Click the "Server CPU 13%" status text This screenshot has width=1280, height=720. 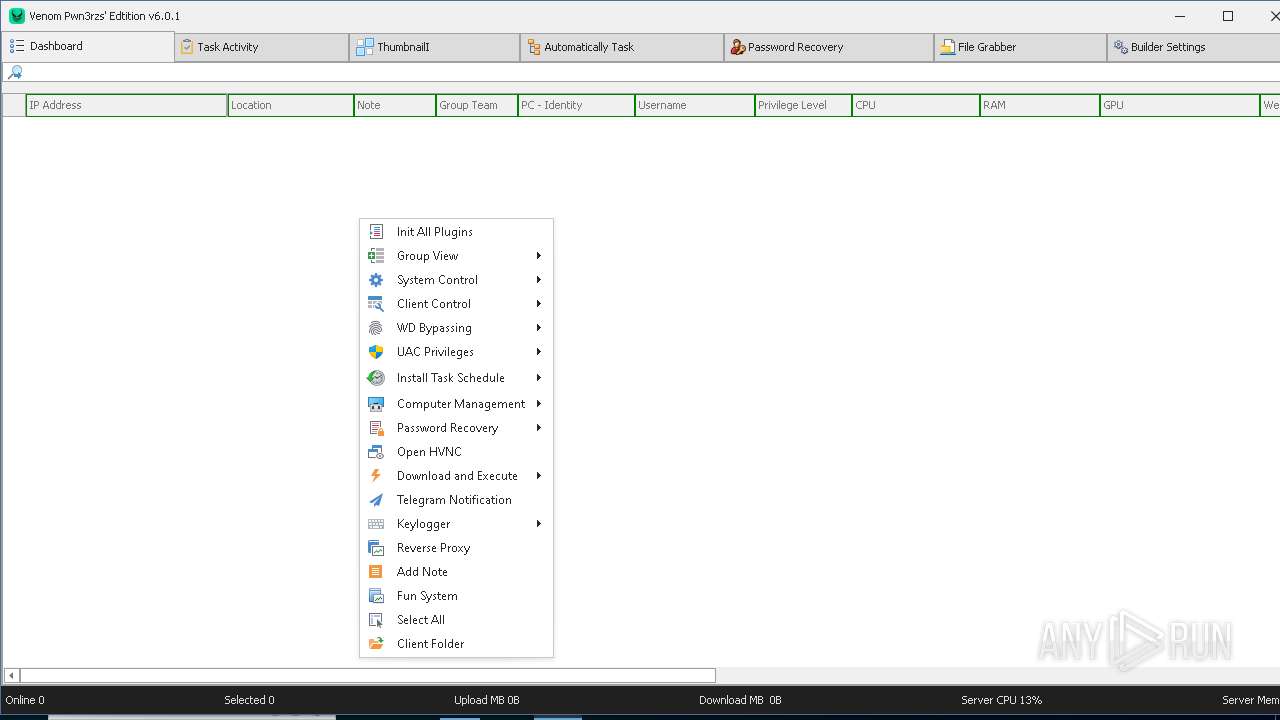point(1001,700)
